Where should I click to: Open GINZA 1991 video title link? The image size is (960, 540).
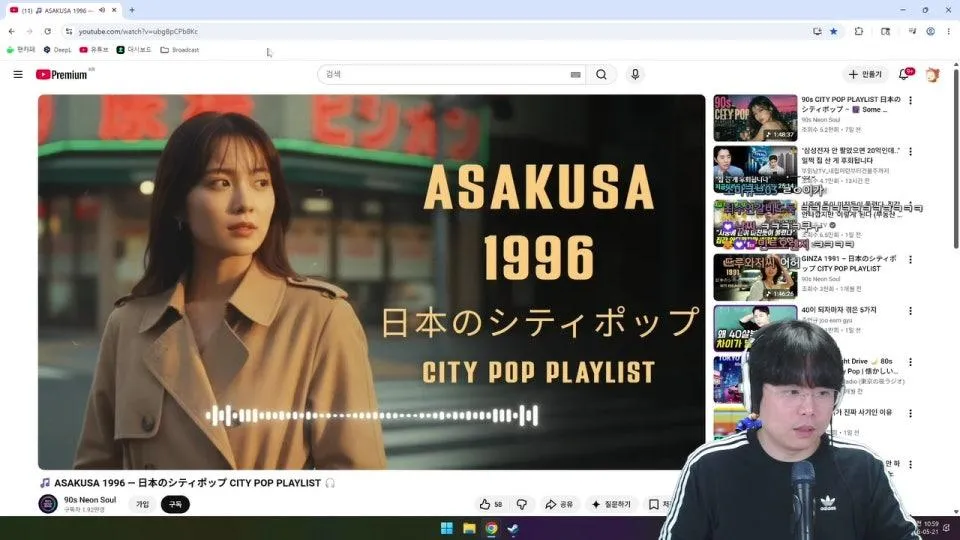(x=849, y=263)
